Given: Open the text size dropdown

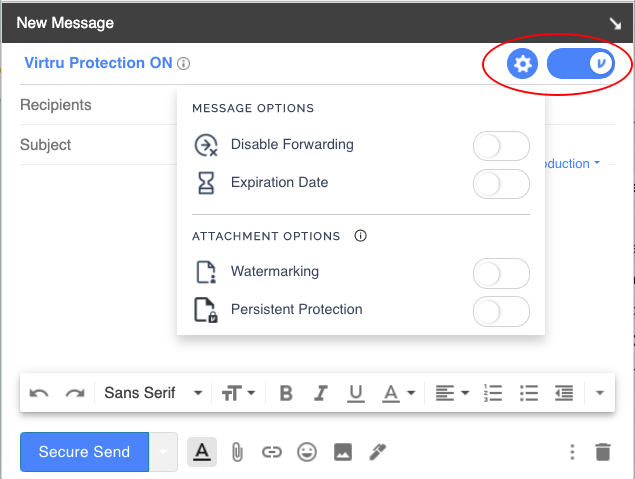Looking at the screenshot, I should (x=239, y=393).
